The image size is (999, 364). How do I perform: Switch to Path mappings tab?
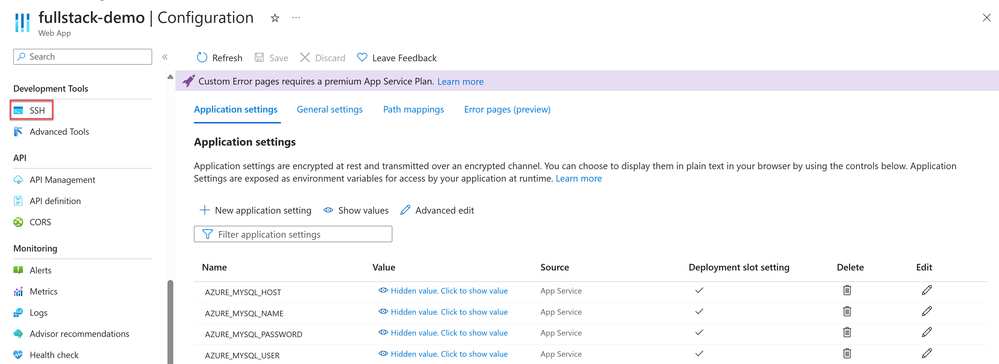pyautogui.click(x=413, y=110)
